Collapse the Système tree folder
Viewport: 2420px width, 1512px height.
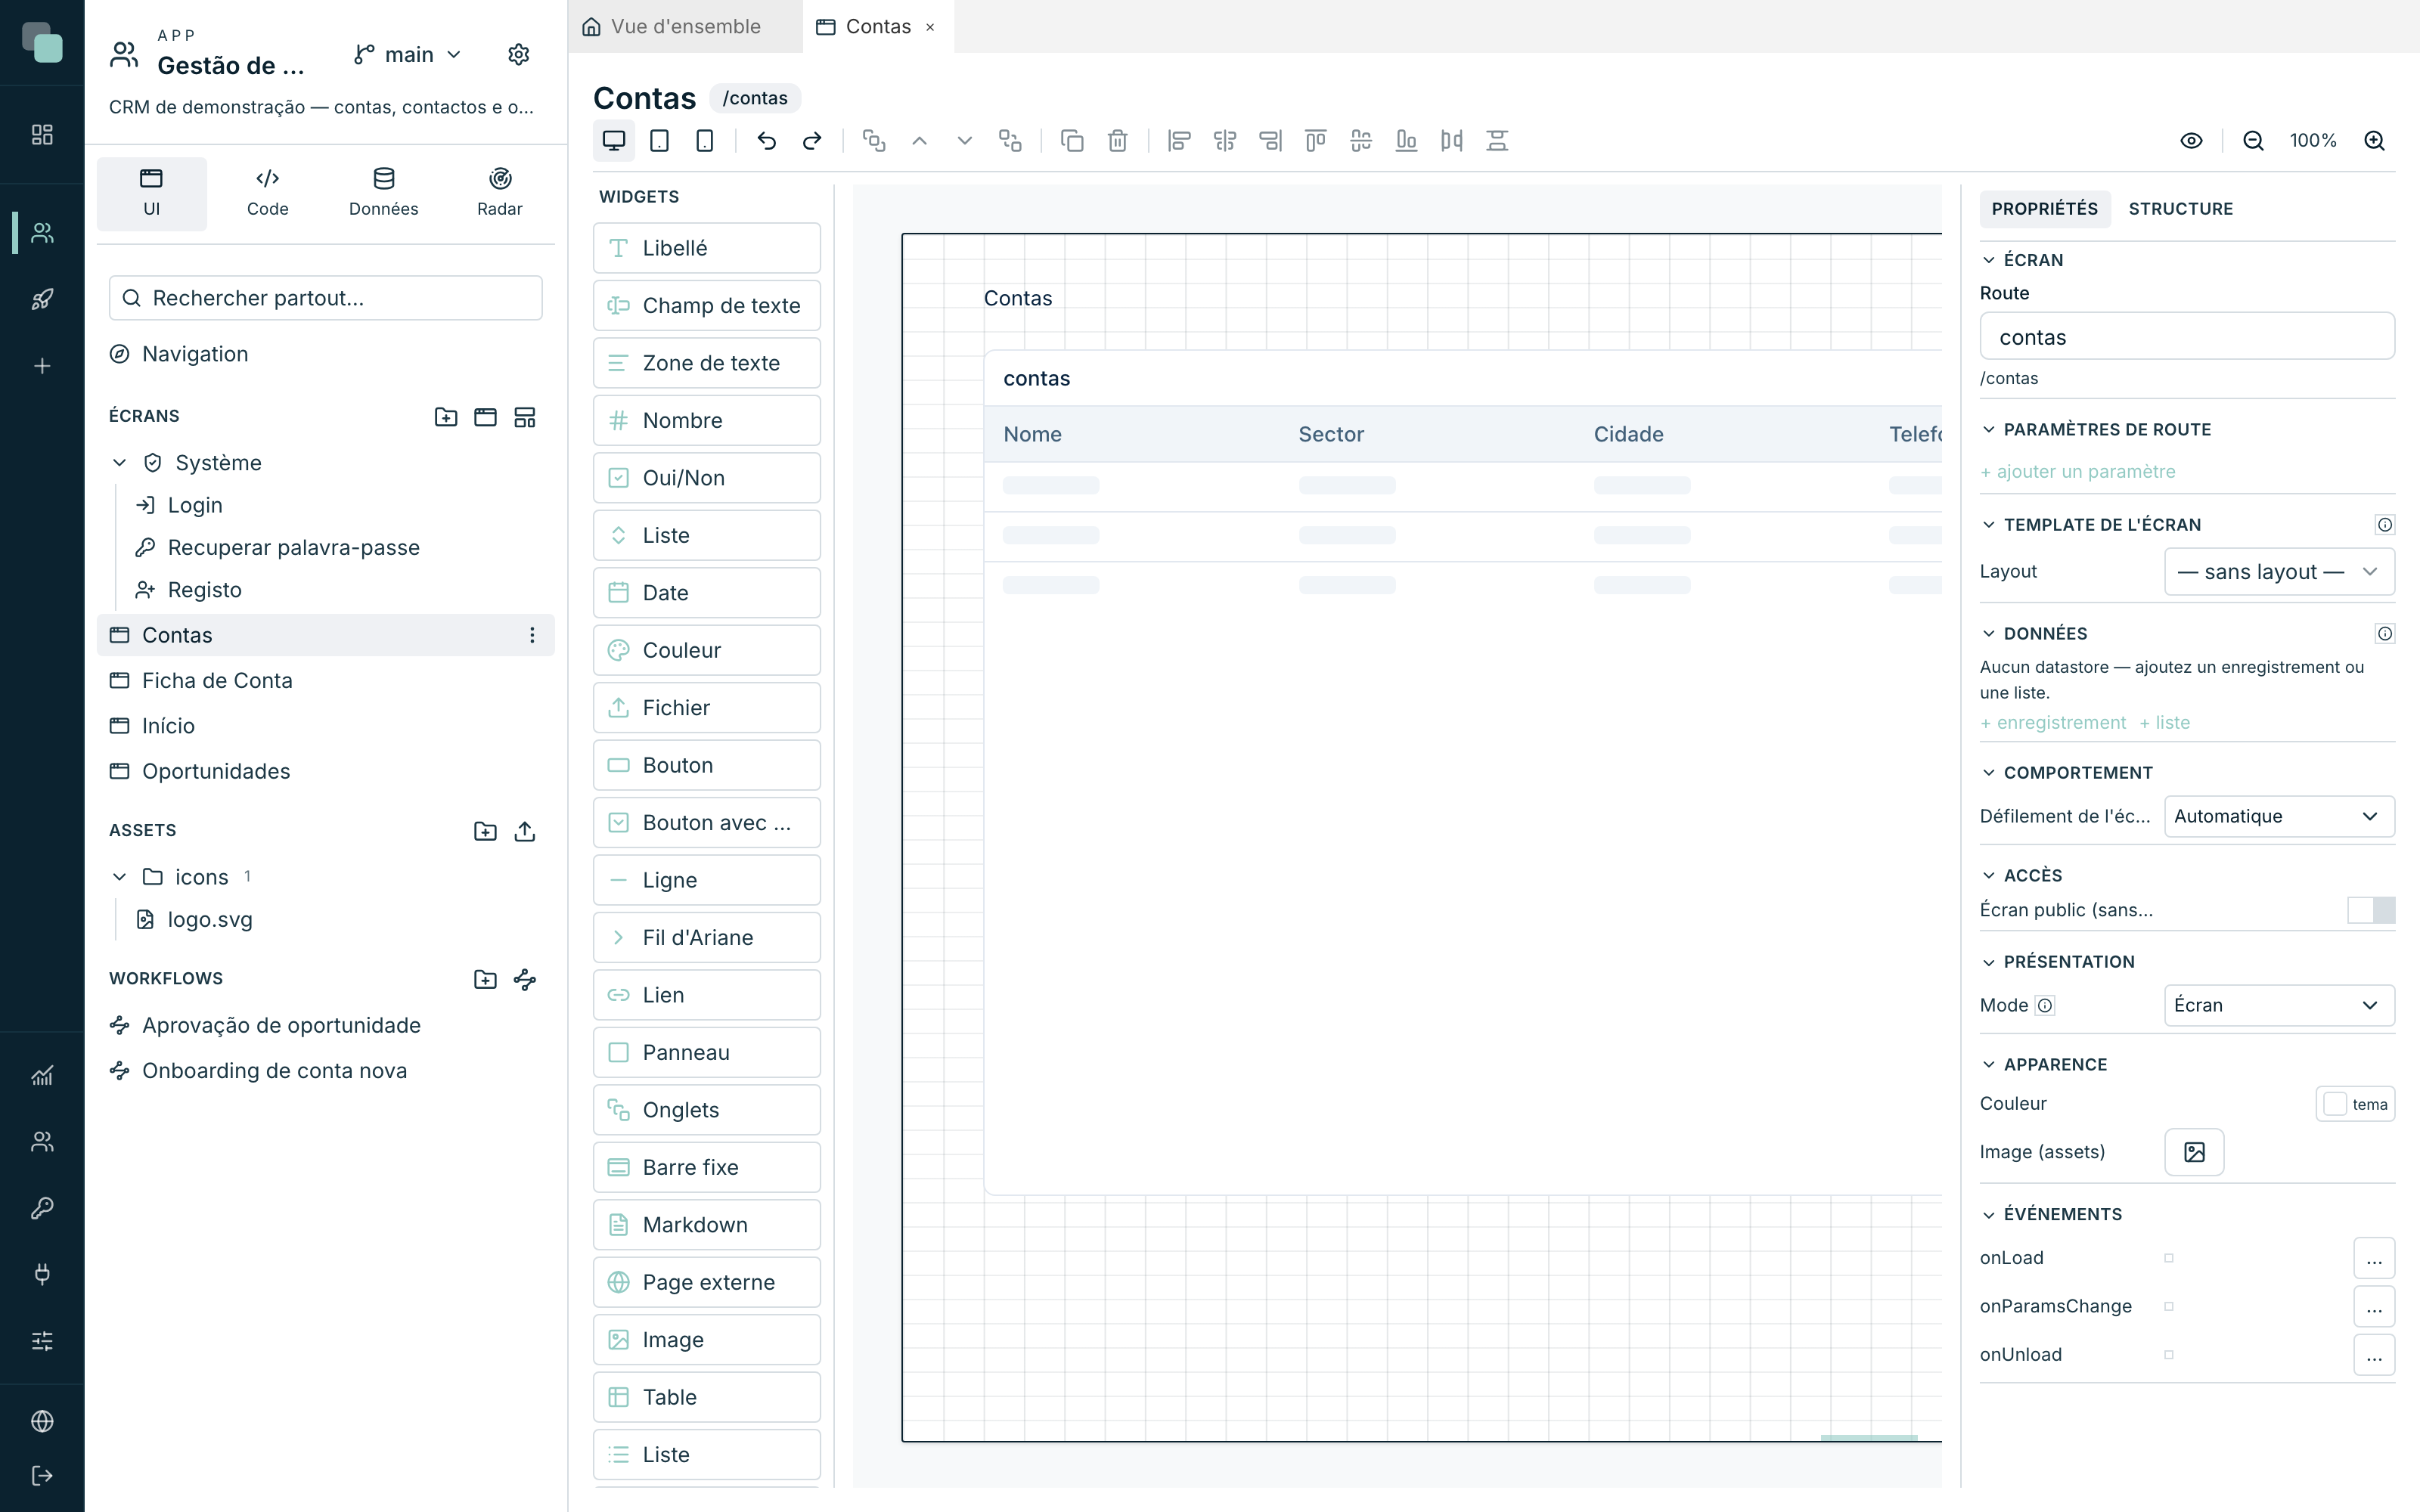click(x=120, y=463)
